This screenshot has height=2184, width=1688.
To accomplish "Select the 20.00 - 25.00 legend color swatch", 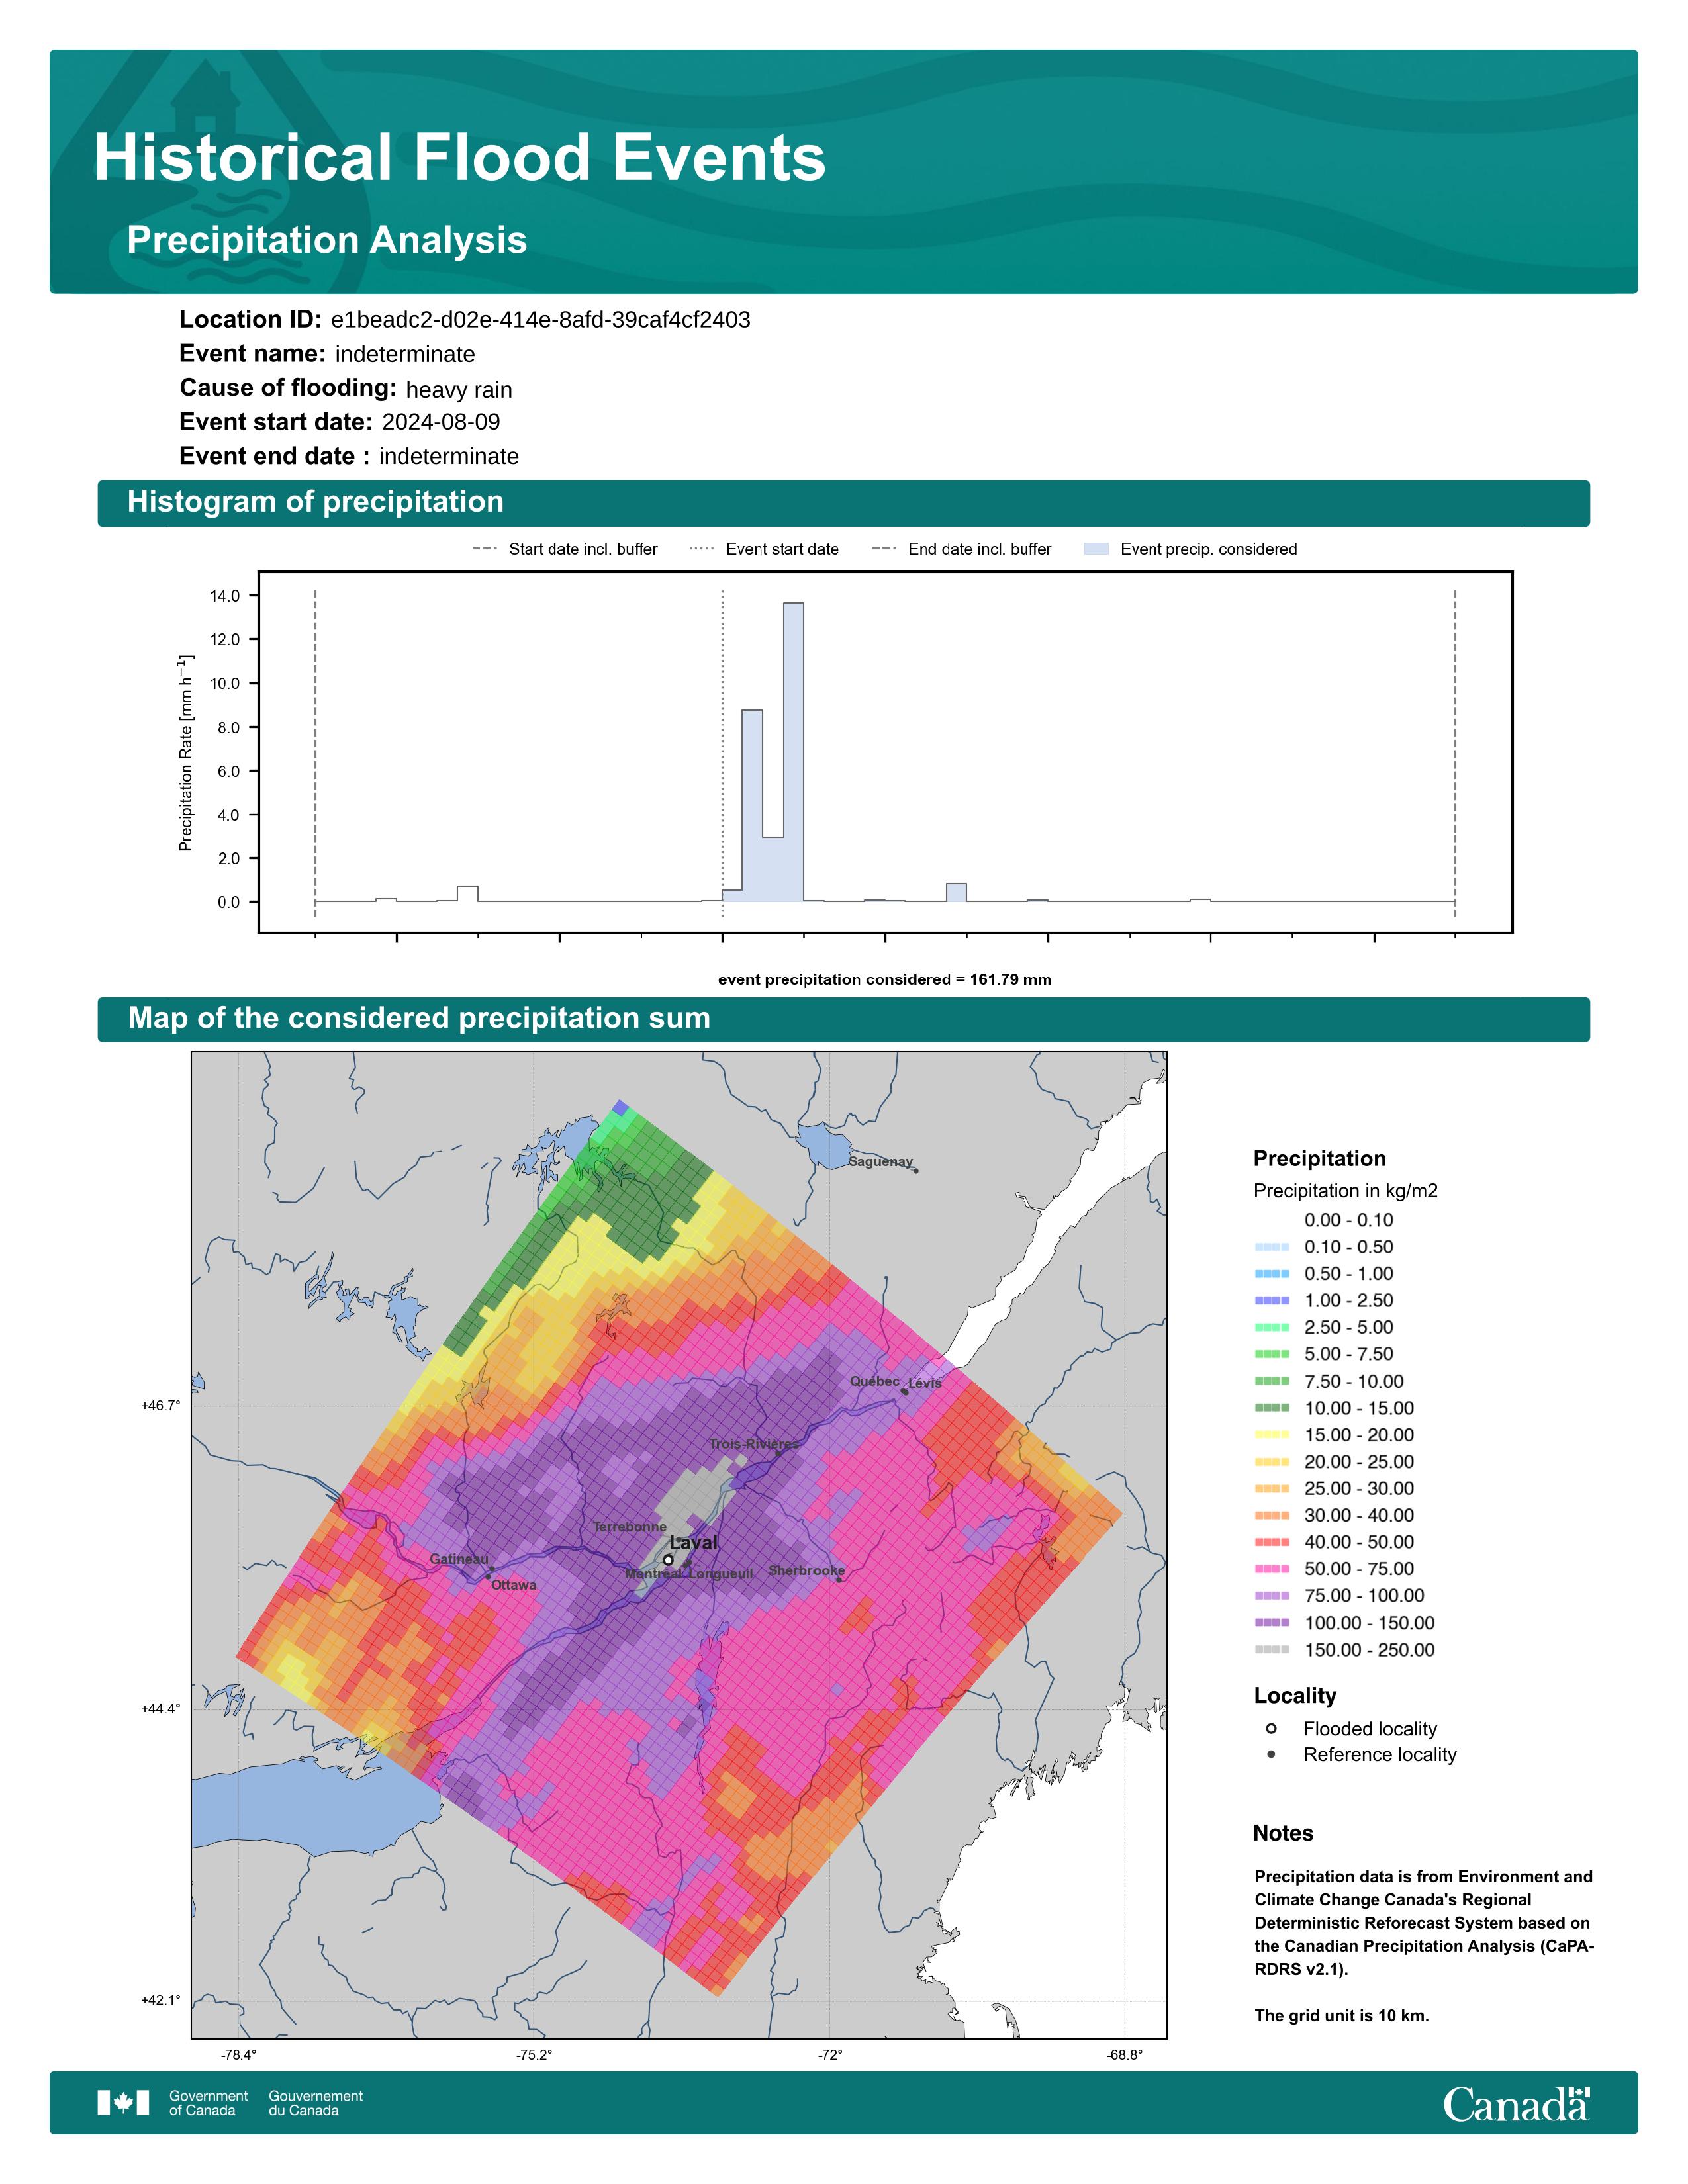I will point(1272,1462).
